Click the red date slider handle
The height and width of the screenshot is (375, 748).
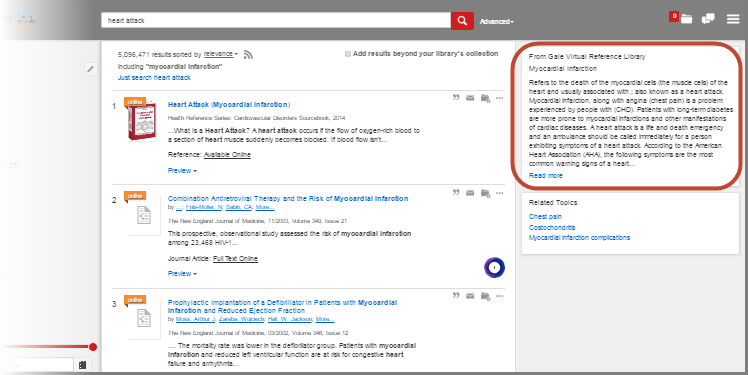93,347
